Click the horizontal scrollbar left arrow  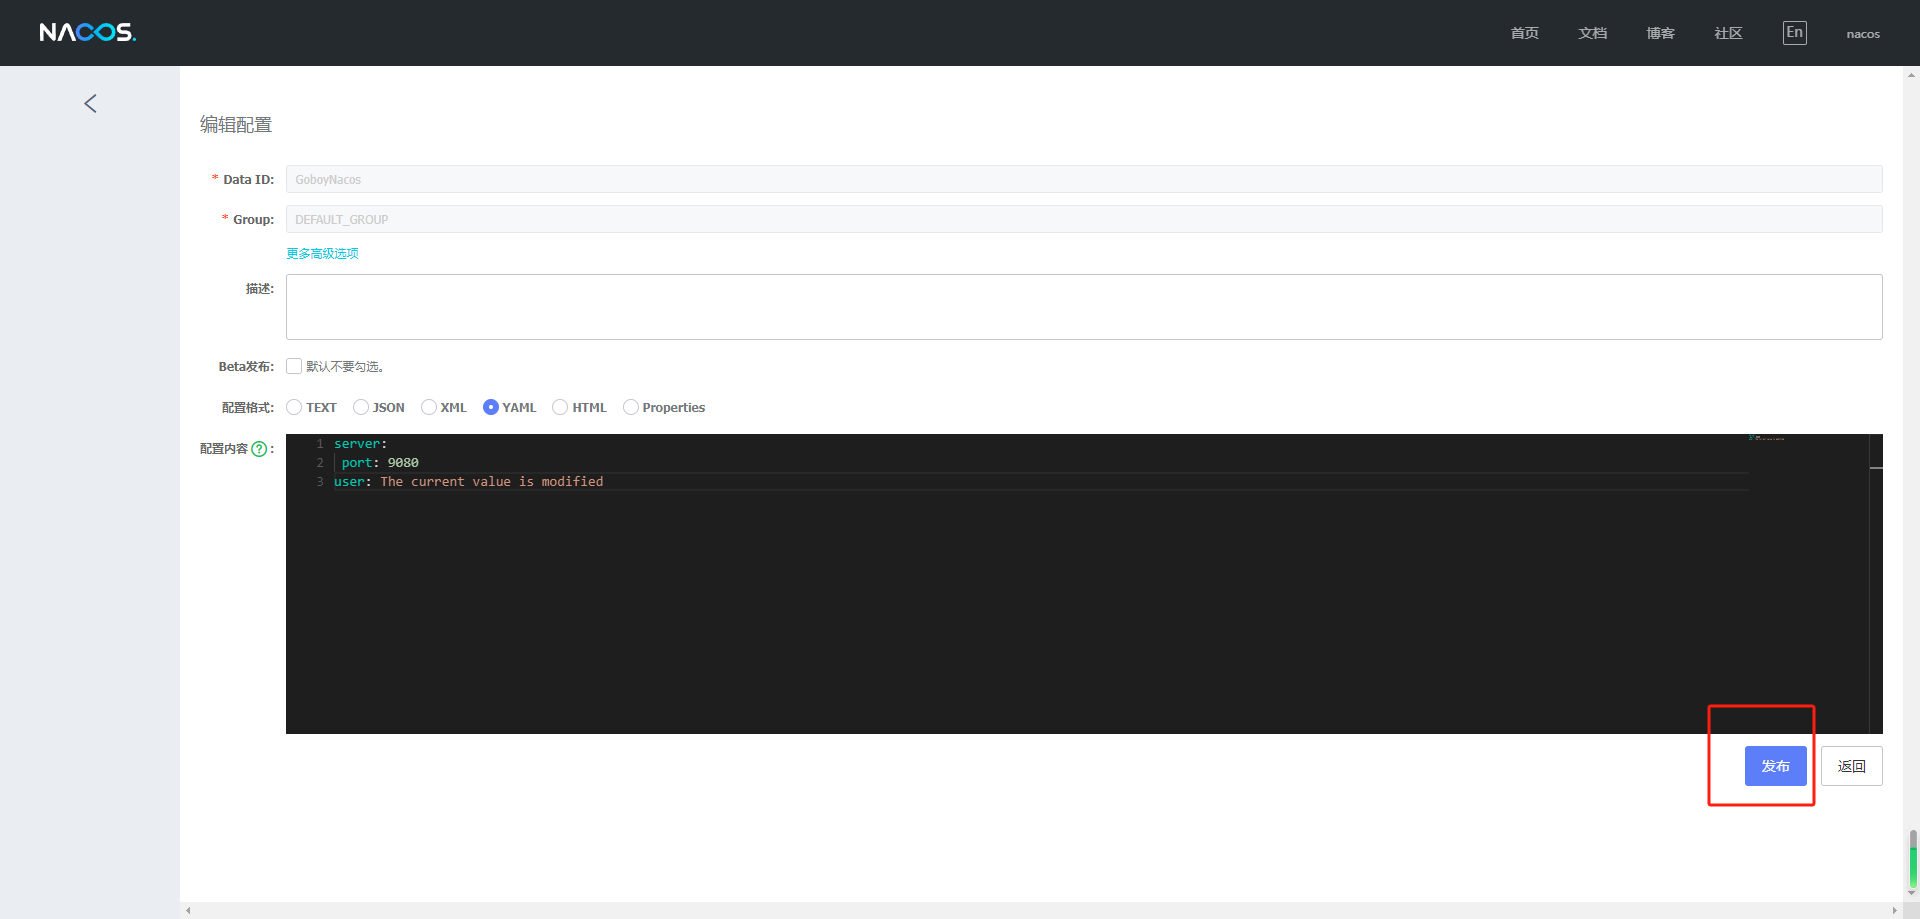(x=188, y=911)
